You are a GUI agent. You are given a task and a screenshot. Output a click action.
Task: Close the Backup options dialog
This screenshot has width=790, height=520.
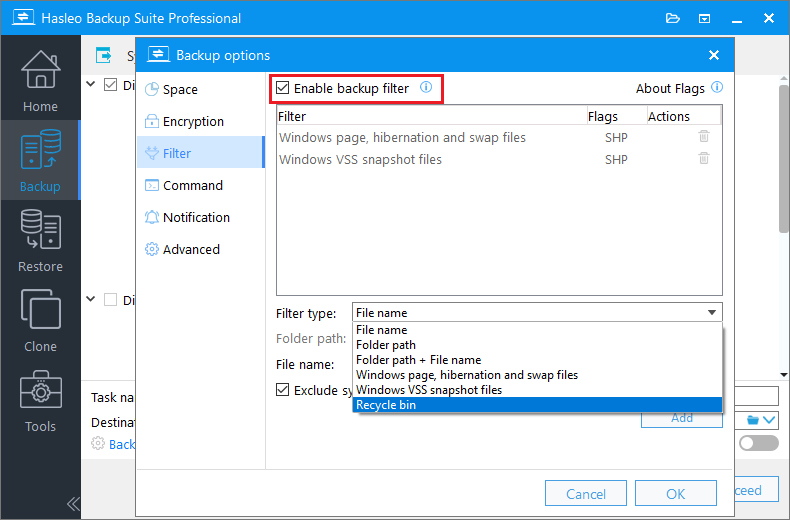(714, 55)
